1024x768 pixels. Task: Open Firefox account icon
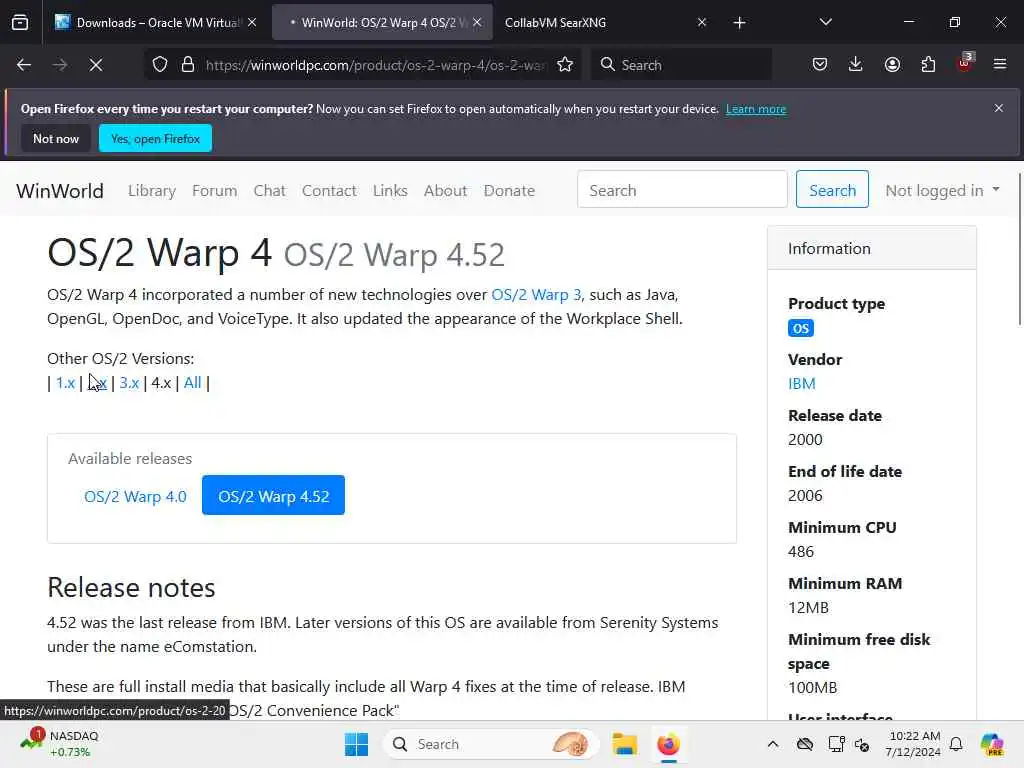pyautogui.click(x=892, y=65)
